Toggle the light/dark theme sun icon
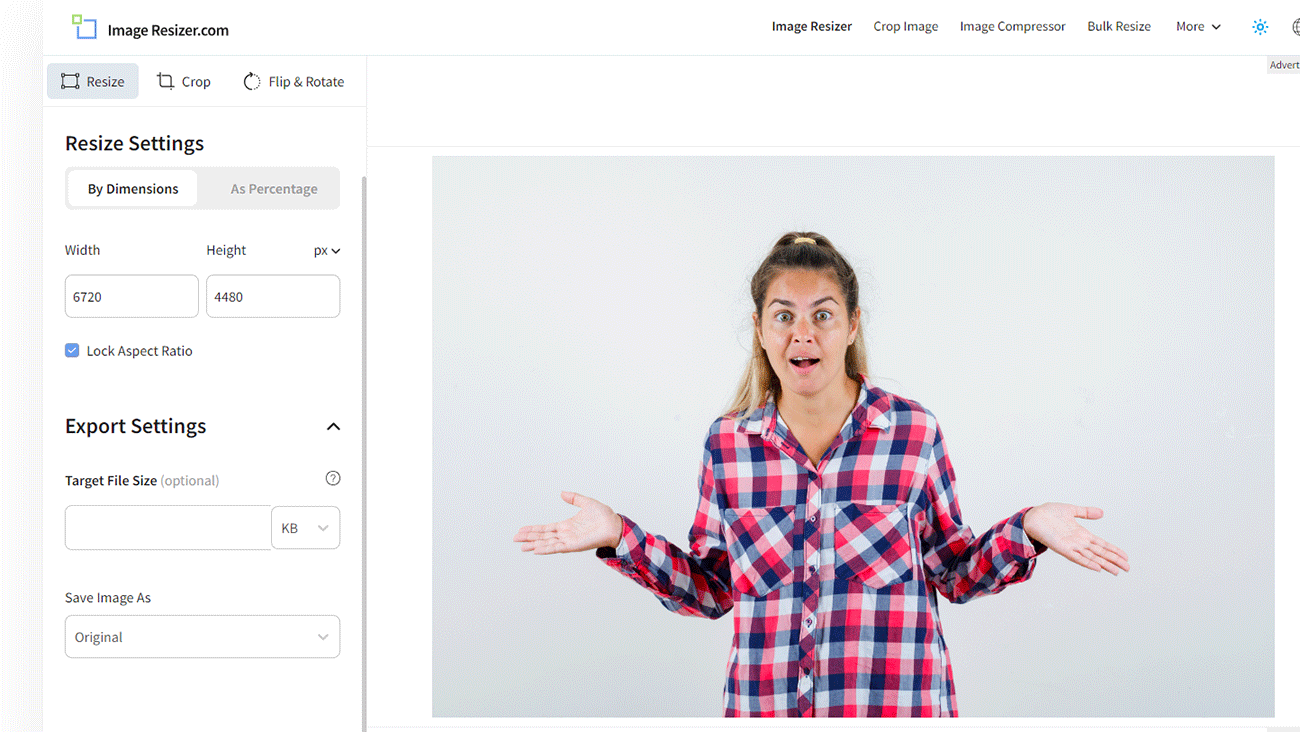The width and height of the screenshot is (1300, 732). (1260, 27)
